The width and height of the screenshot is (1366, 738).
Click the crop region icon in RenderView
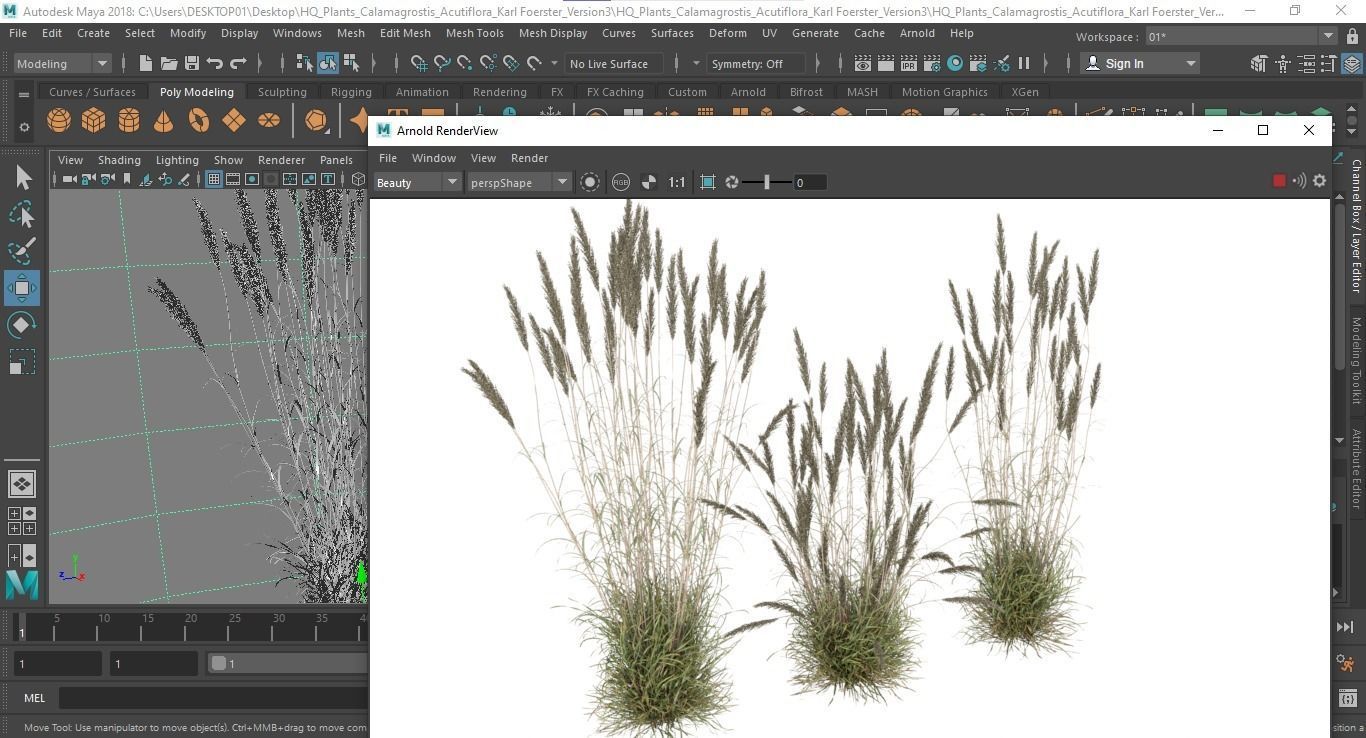[708, 182]
